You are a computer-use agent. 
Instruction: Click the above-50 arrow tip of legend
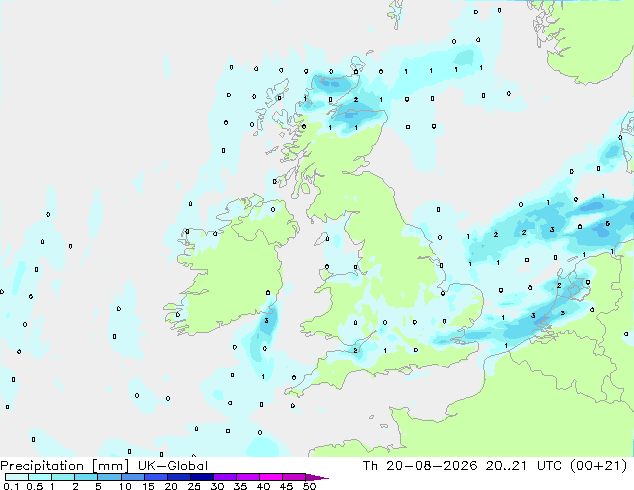tap(317, 477)
